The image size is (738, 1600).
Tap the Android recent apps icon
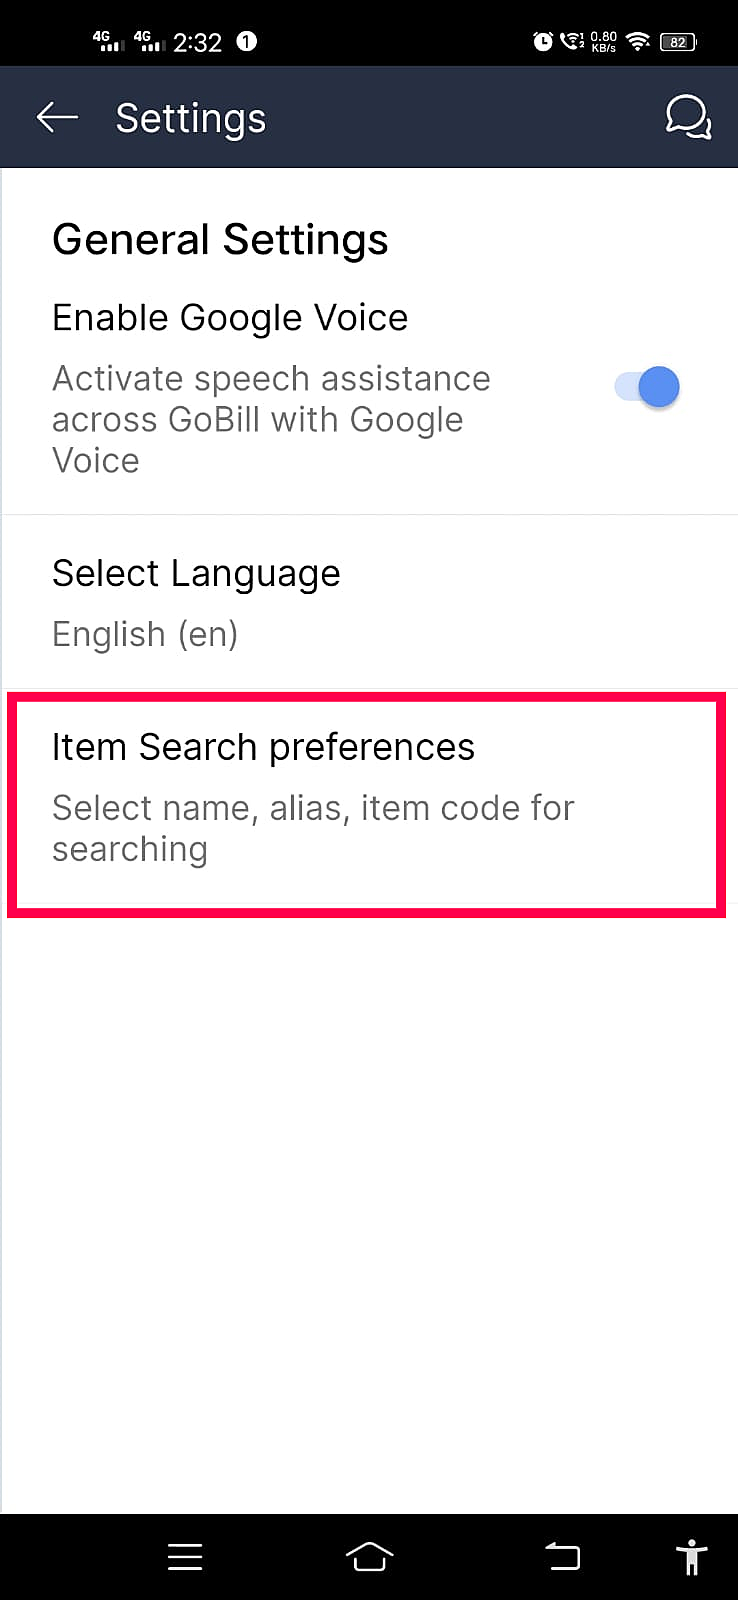pos(185,1557)
